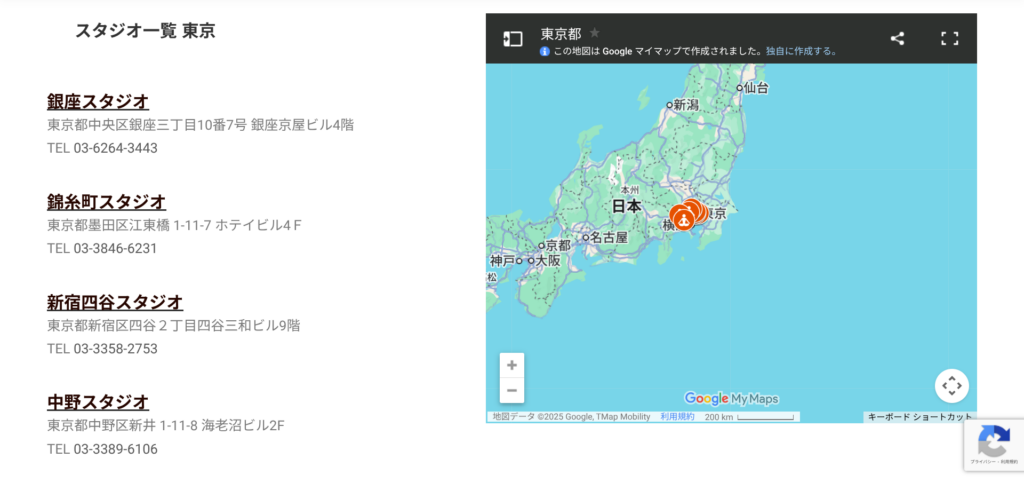The width and height of the screenshot is (1024, 482).
Task: Click the 東京都 map title
Action: point(561,33)
